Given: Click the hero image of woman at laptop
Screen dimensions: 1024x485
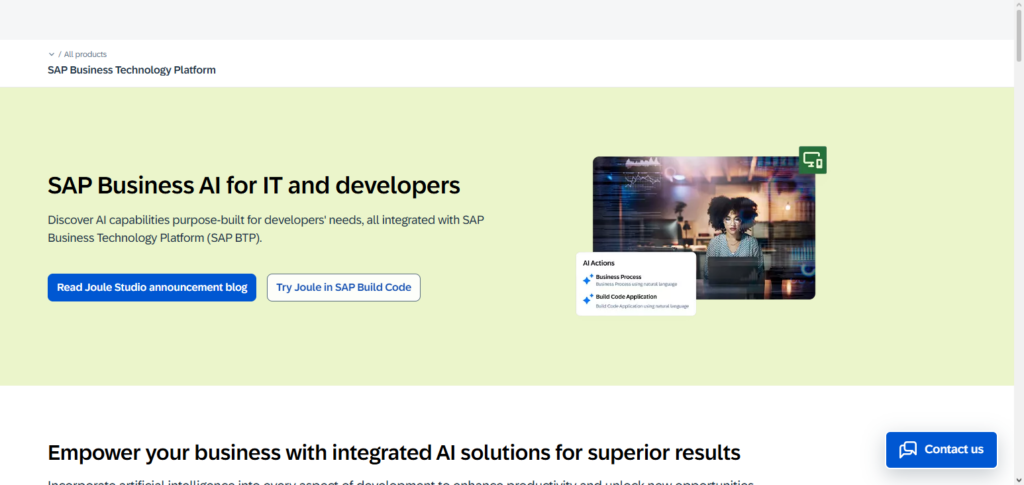Looking at the screenshot, I should (704, 227).
